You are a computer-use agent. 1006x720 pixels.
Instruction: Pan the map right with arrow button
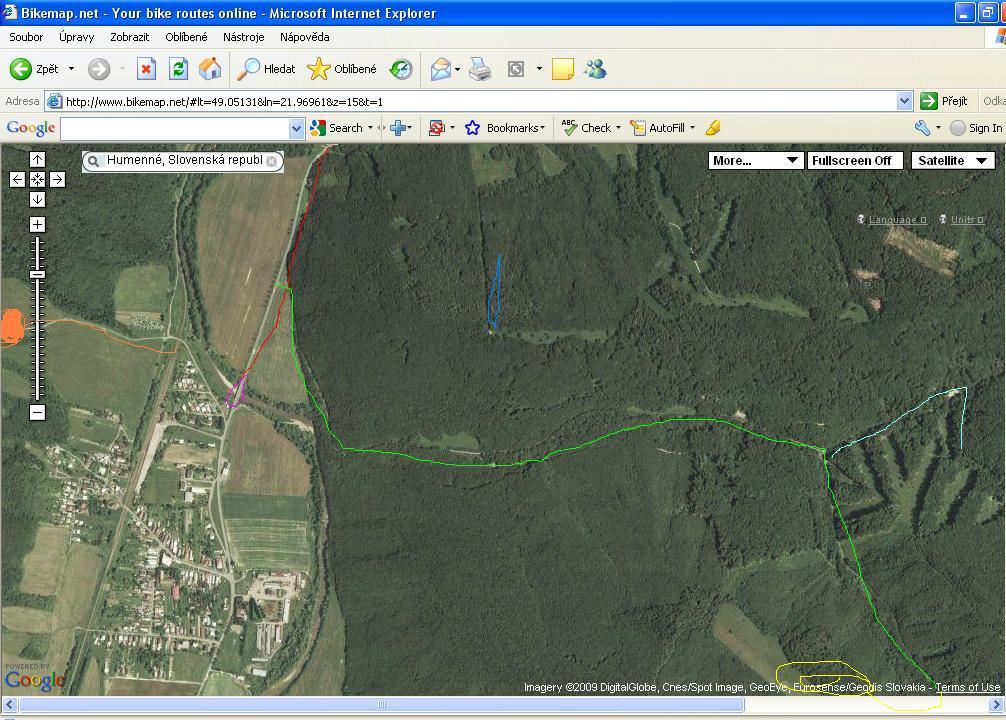coord(57,180)
